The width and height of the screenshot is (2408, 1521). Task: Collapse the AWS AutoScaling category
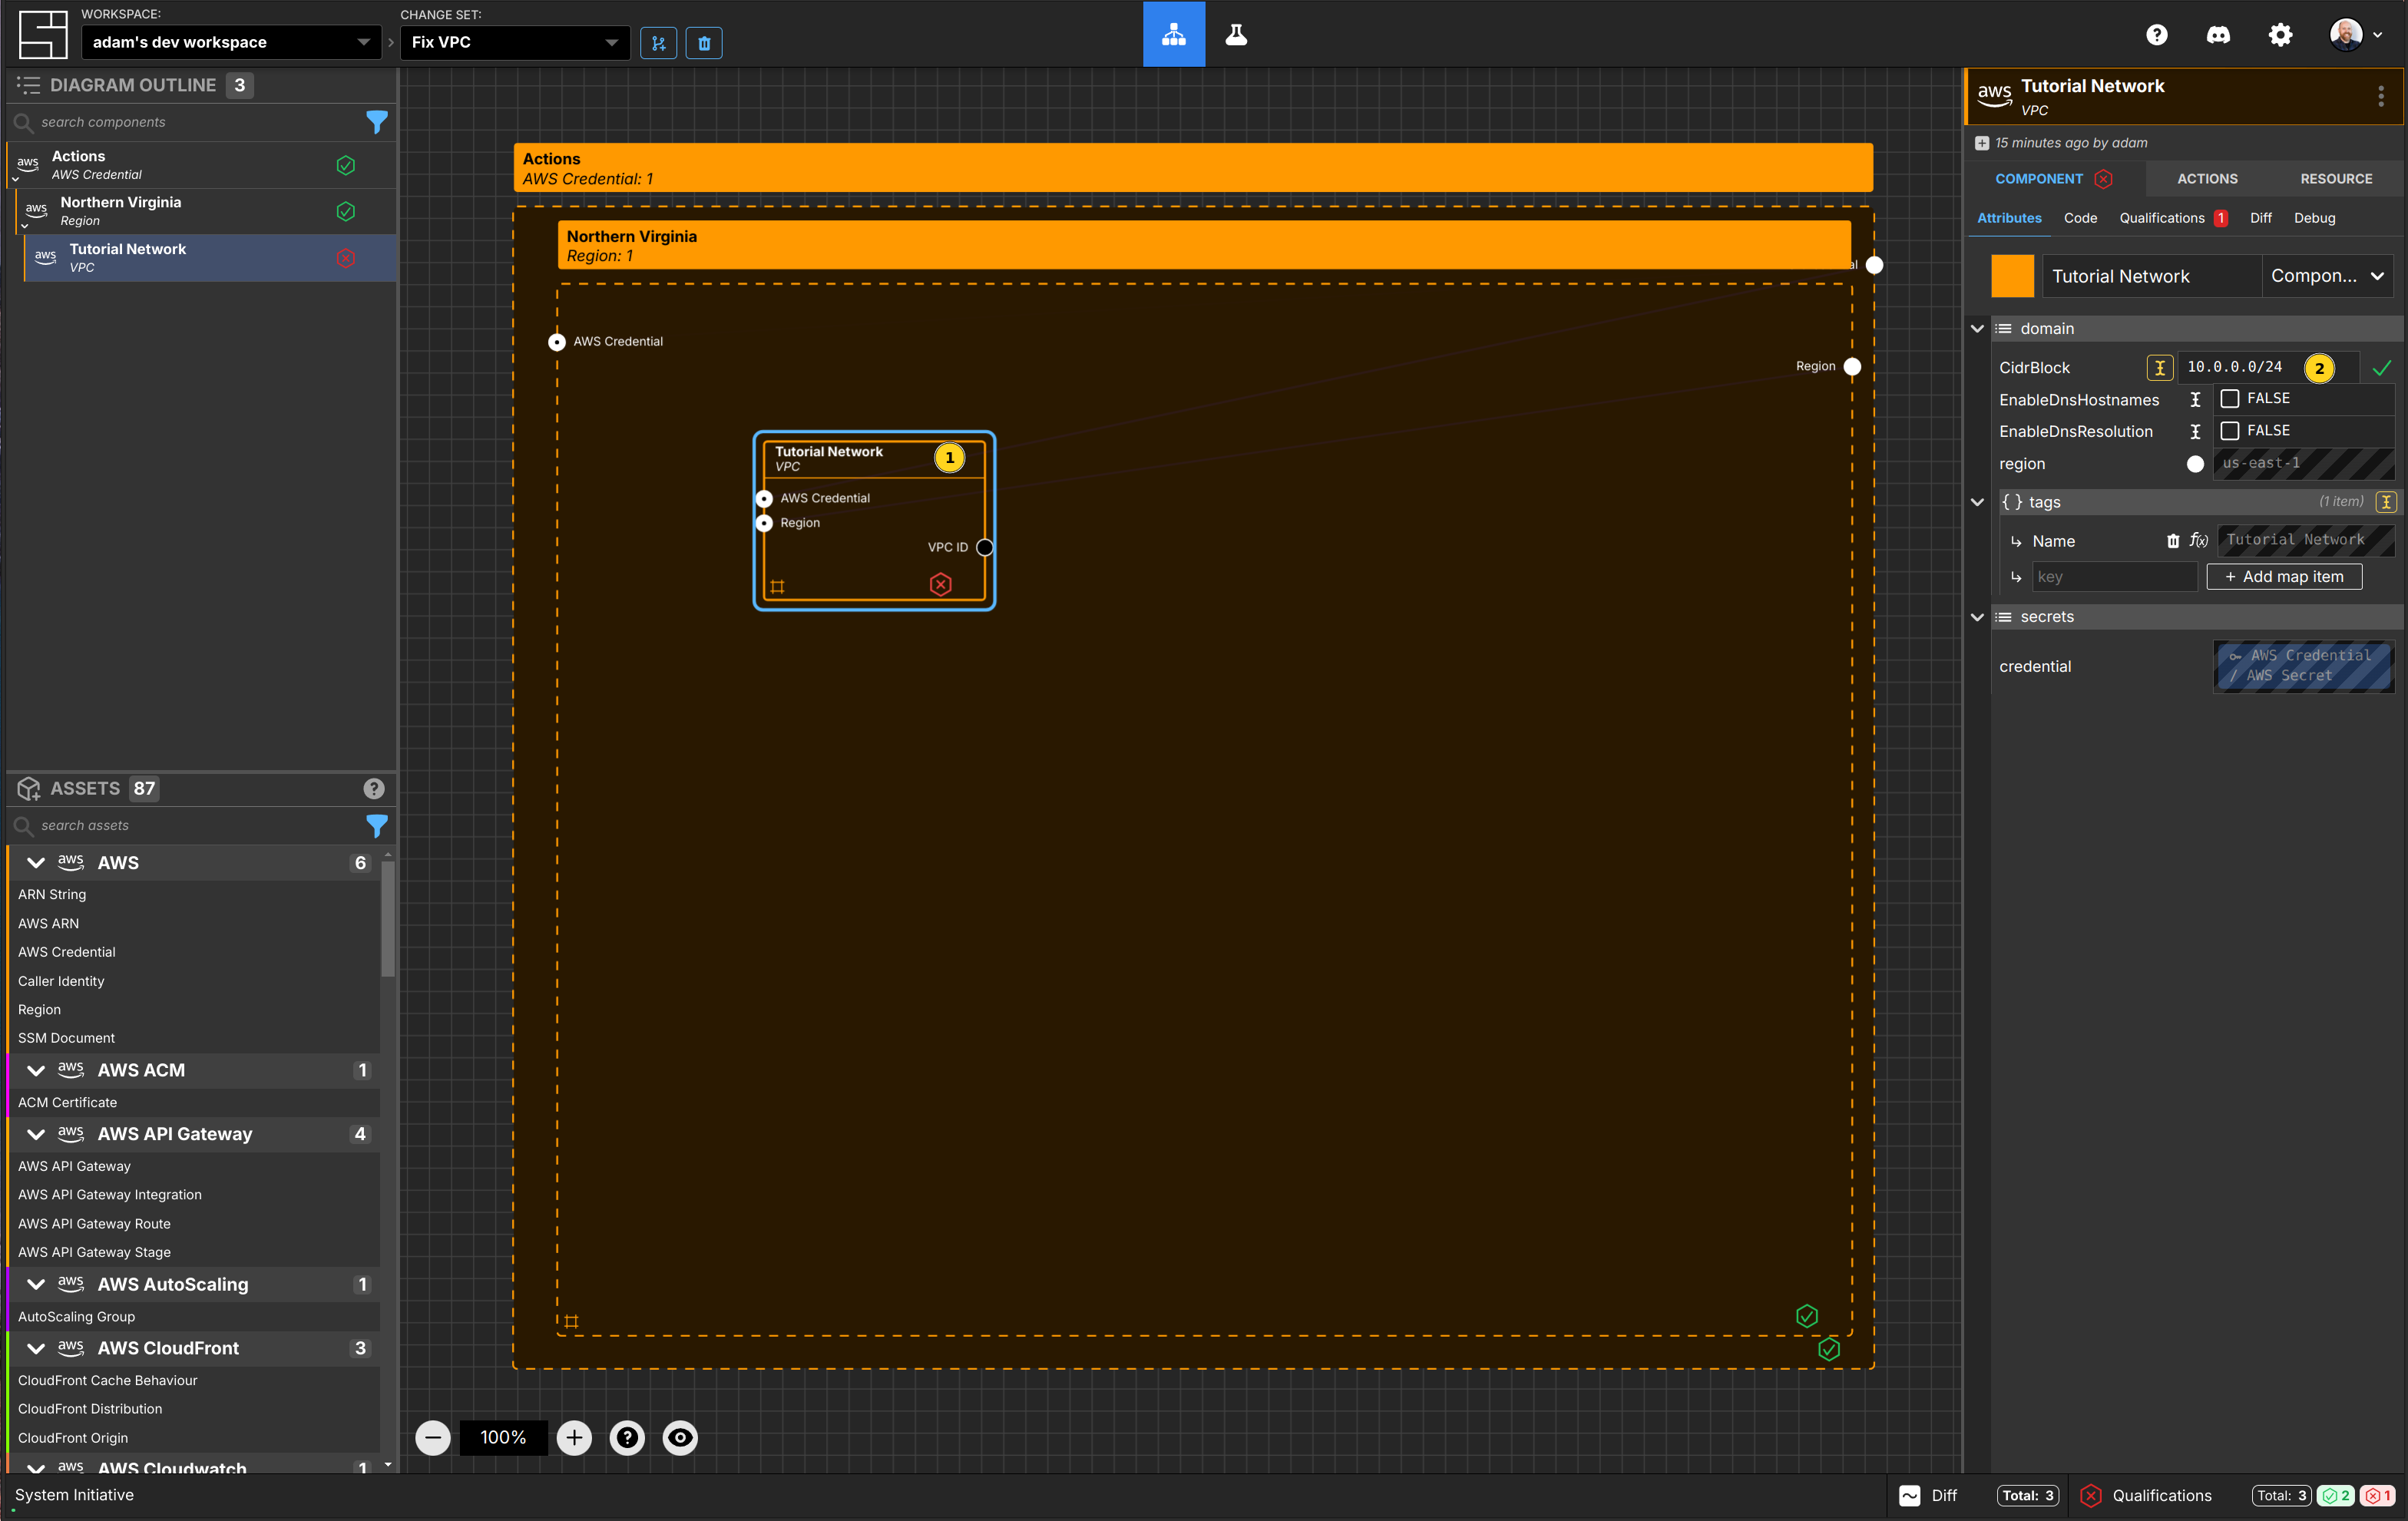pos(36,1284)
